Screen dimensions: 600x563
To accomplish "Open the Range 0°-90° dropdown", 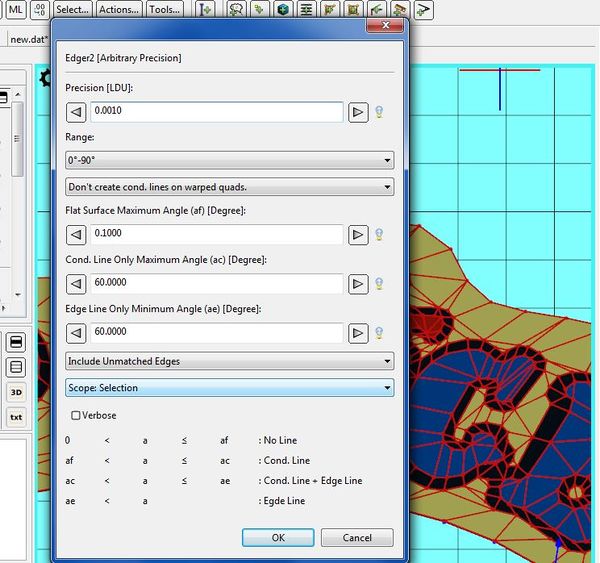I will click(229, 160).
